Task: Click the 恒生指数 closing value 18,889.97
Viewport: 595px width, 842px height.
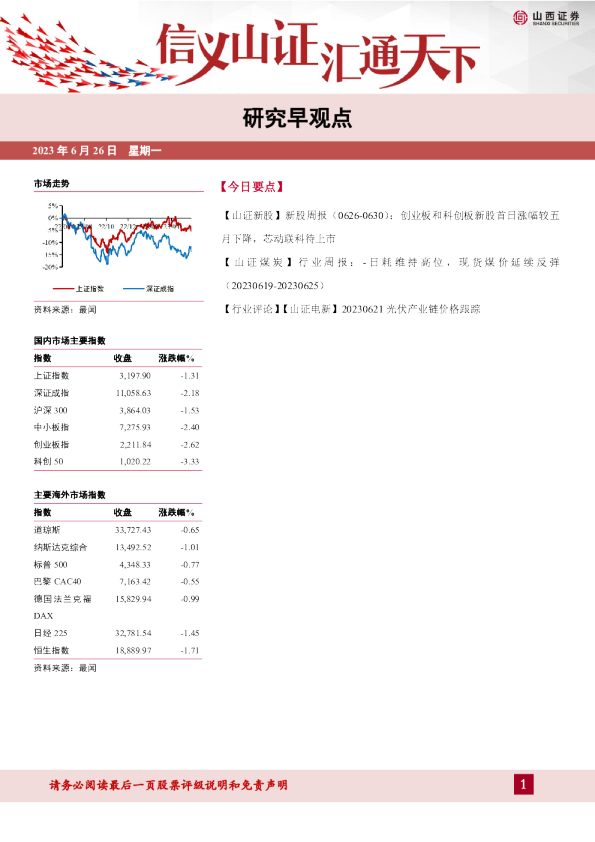Action: click(133, 650)
